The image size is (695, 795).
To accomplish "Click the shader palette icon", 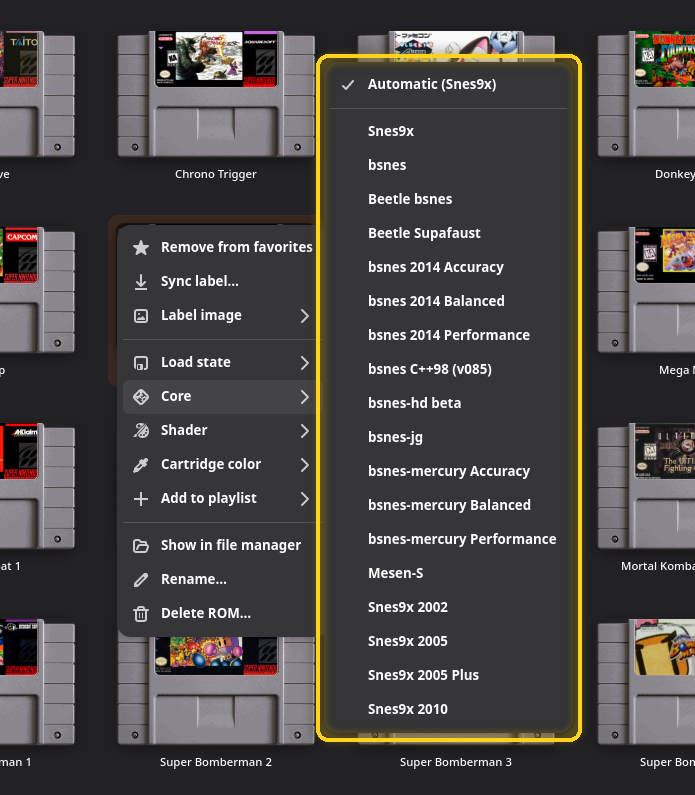I will [x=141, y=430].
